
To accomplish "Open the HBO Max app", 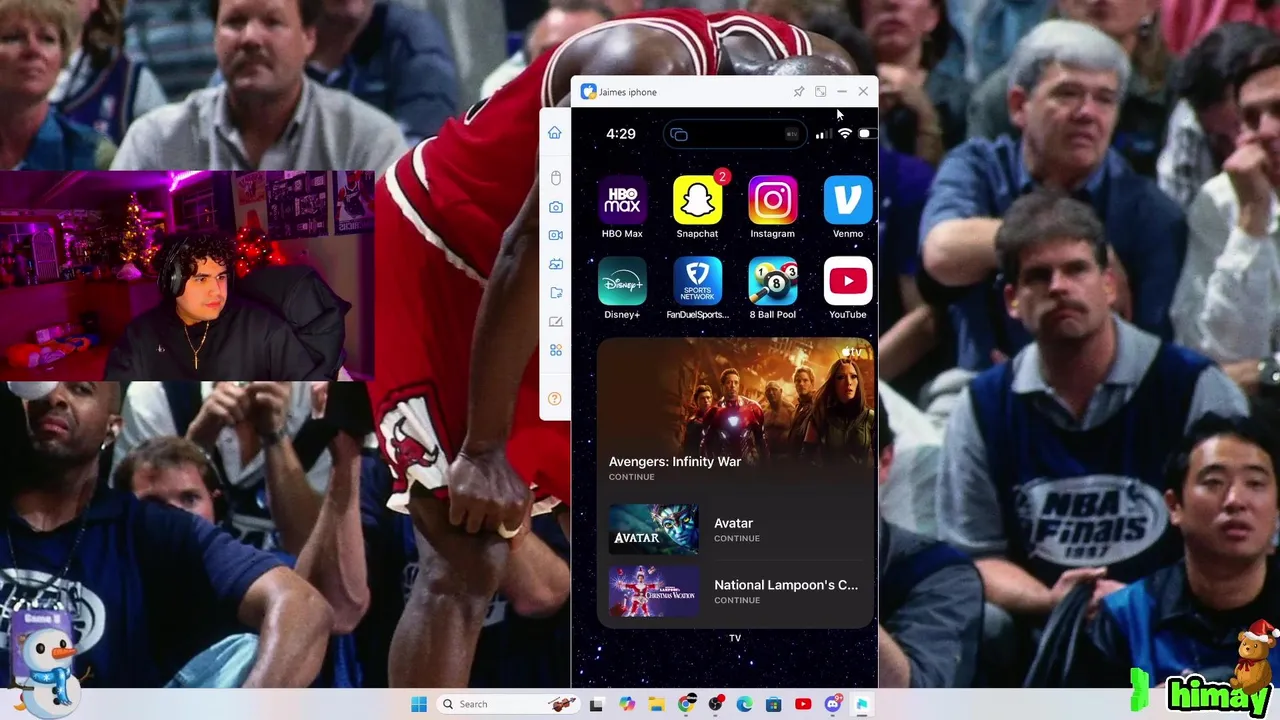I will 622,201.
